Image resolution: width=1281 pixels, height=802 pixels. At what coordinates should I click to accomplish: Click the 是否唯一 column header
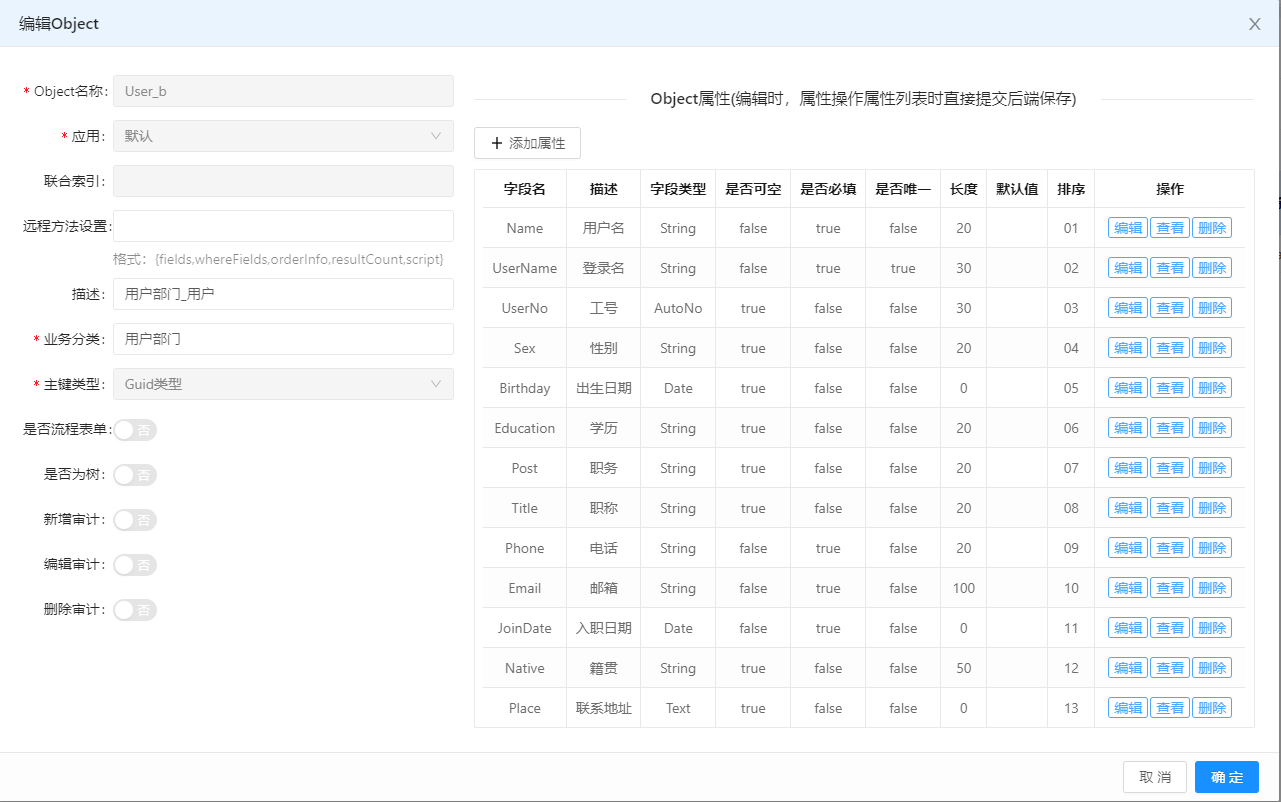pos(903,189)
